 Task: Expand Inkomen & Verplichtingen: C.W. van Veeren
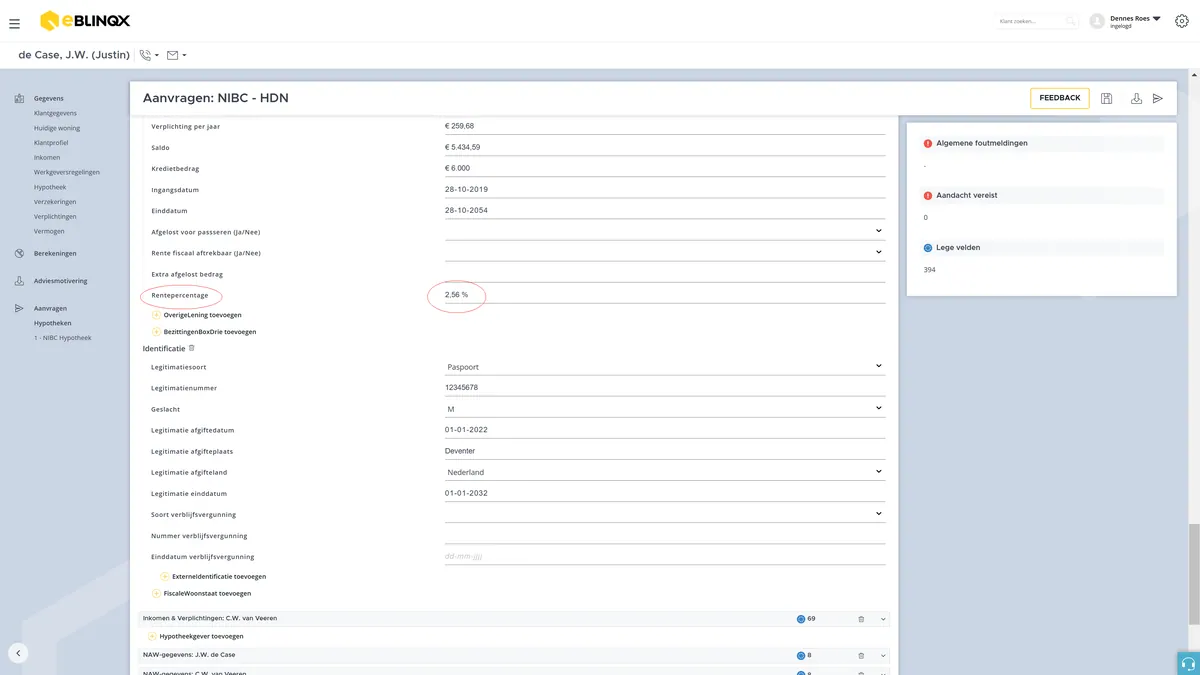883,619
